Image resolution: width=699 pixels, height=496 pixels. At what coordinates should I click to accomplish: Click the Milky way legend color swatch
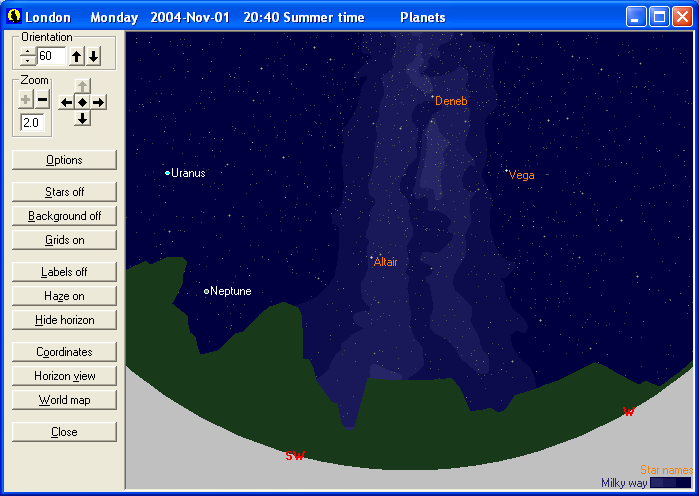click(670, 483)
